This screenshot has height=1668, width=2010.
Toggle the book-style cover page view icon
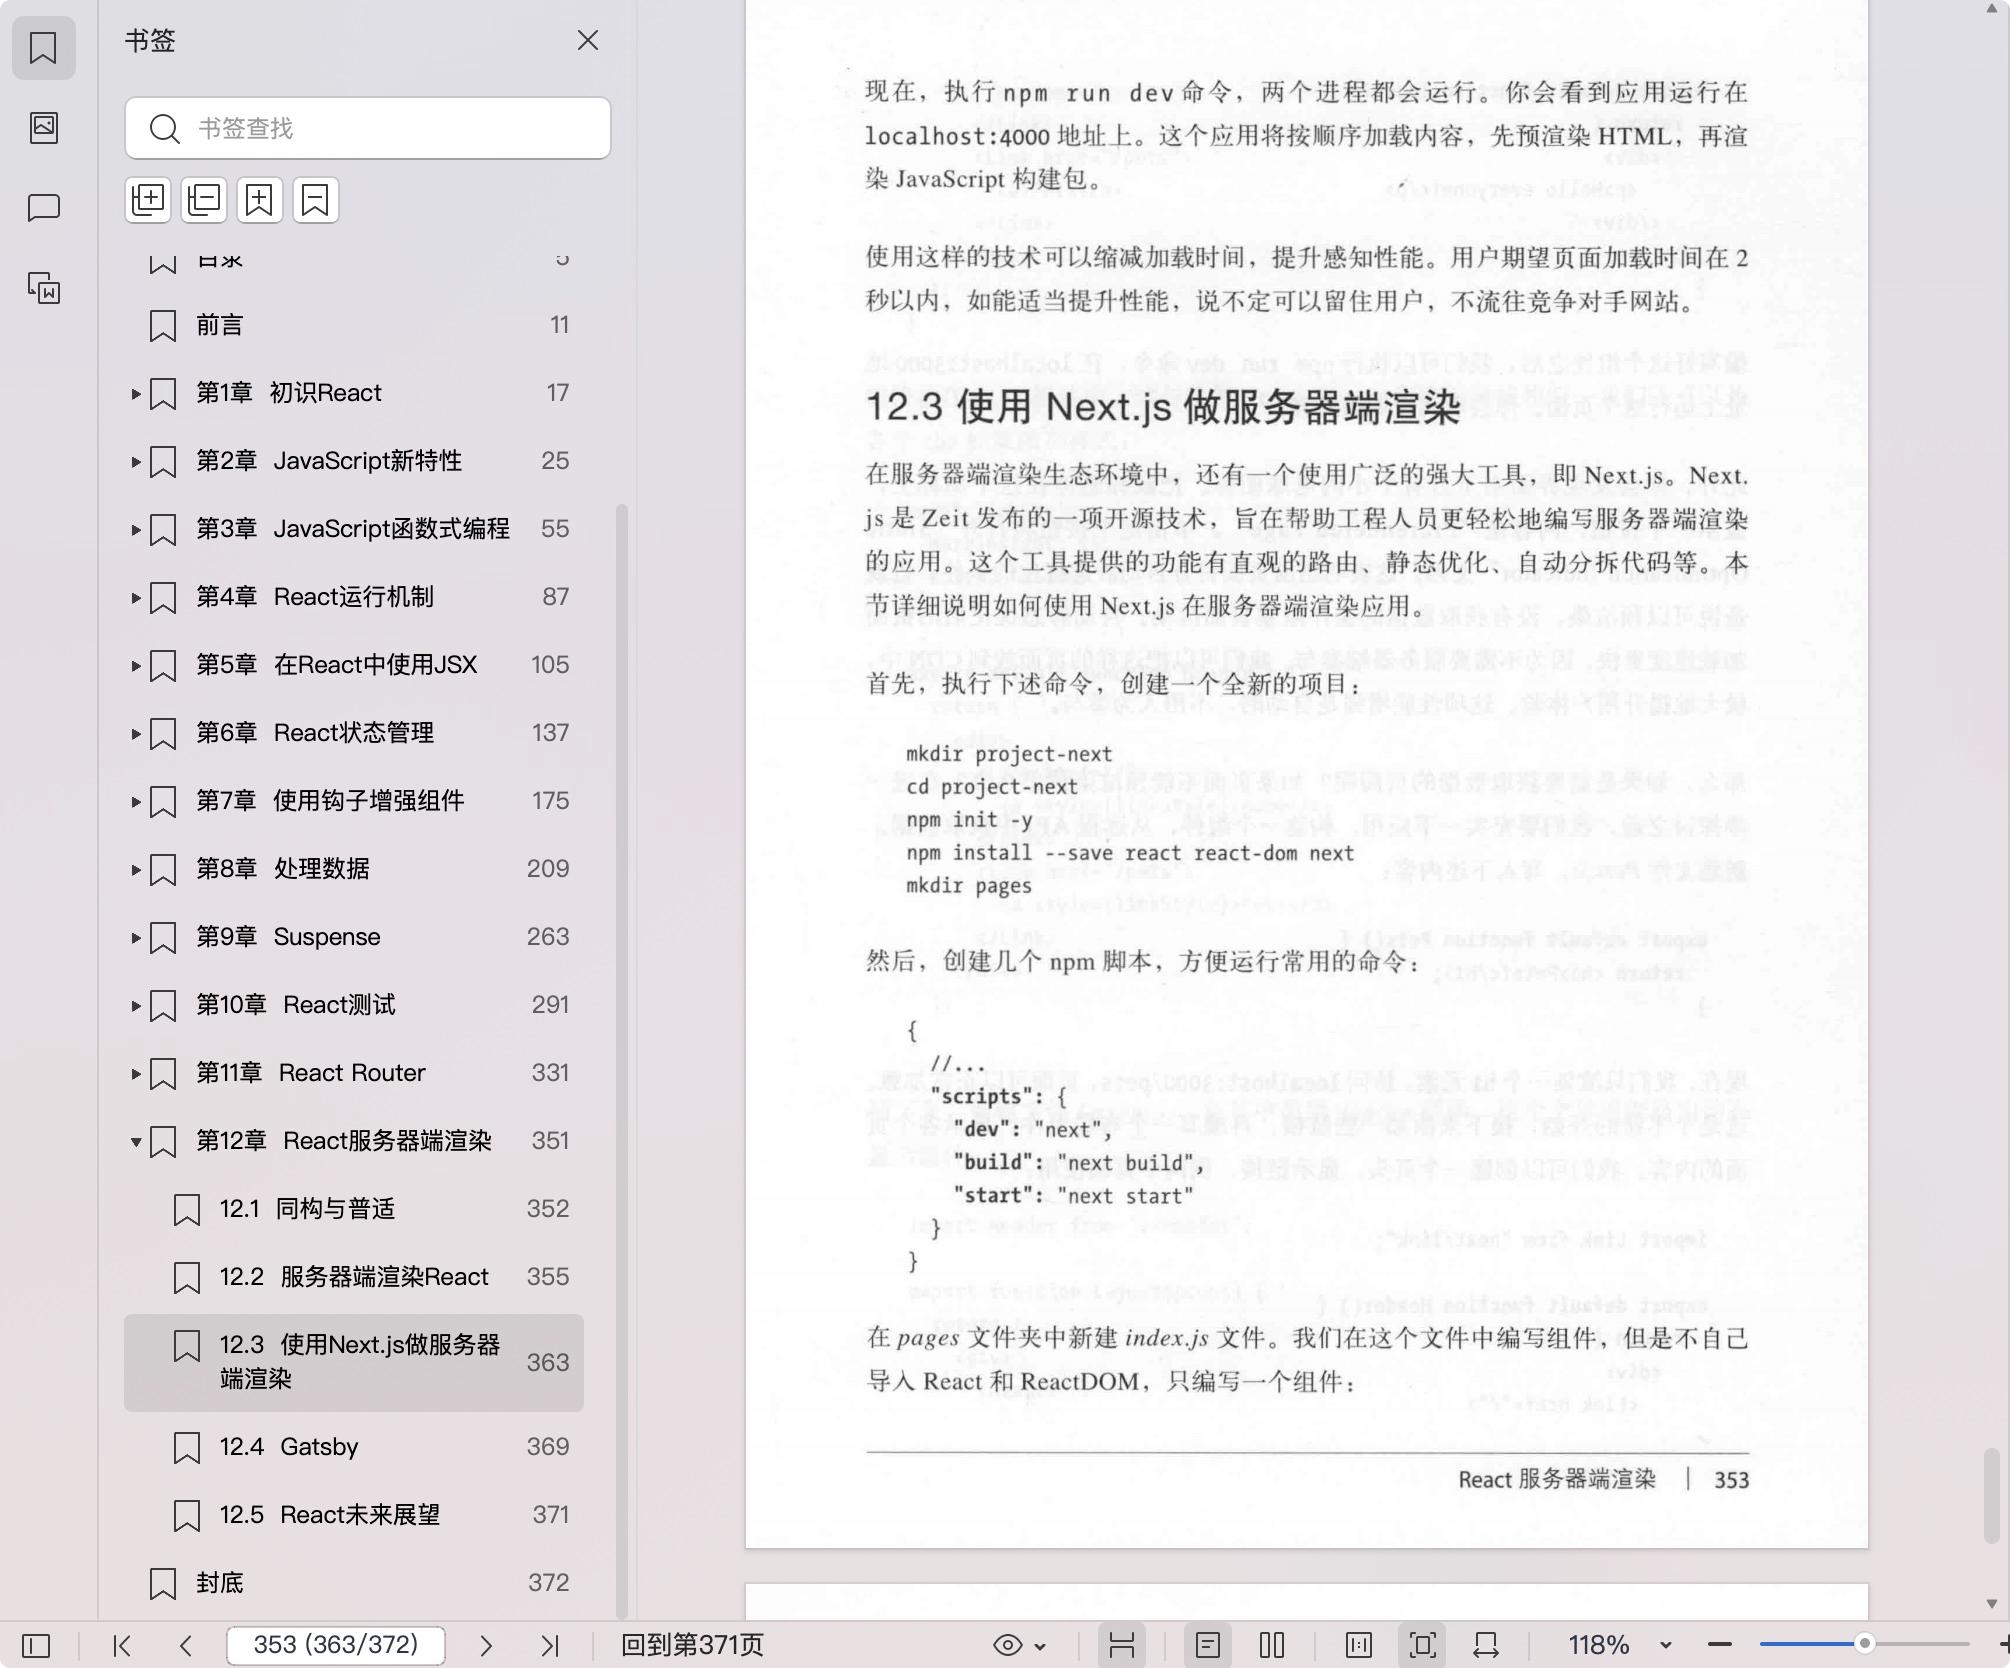1358,1645
